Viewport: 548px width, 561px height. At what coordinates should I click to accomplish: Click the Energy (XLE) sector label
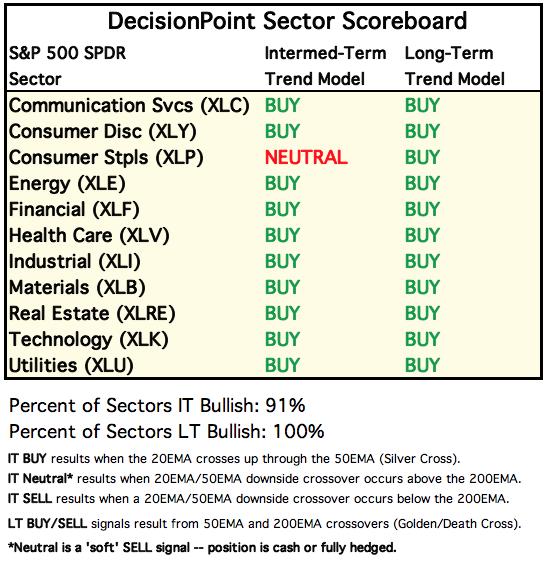tap(67, 184)
